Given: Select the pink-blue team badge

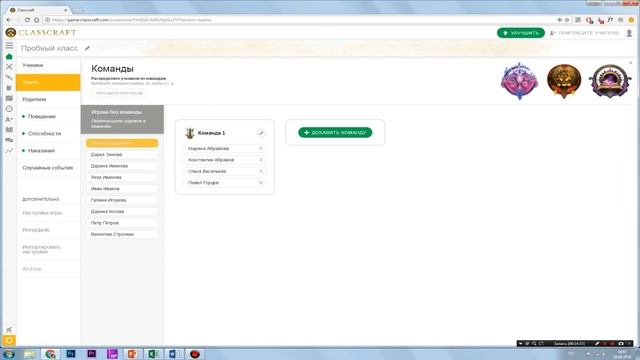Looking at the screenshot, I should point(519,81).
